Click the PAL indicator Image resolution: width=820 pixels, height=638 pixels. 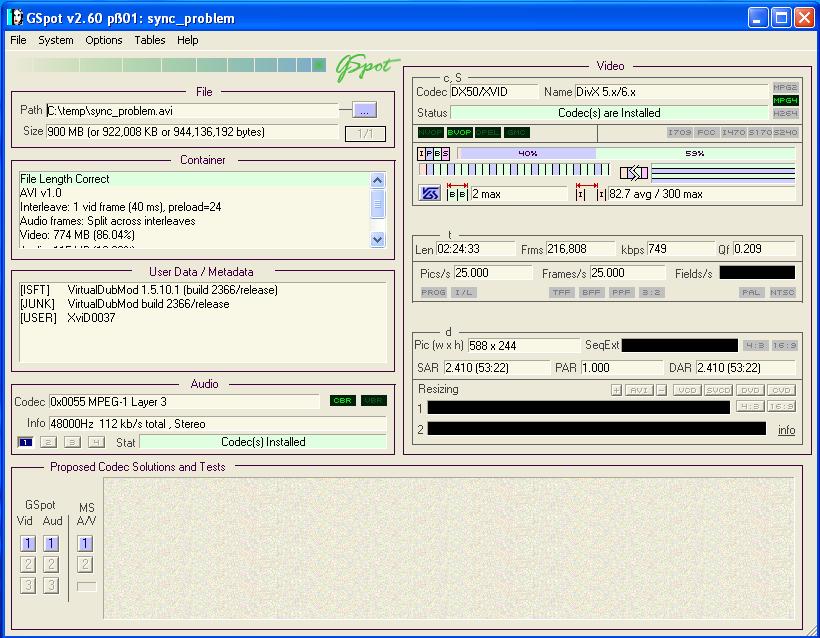point(751,292)
